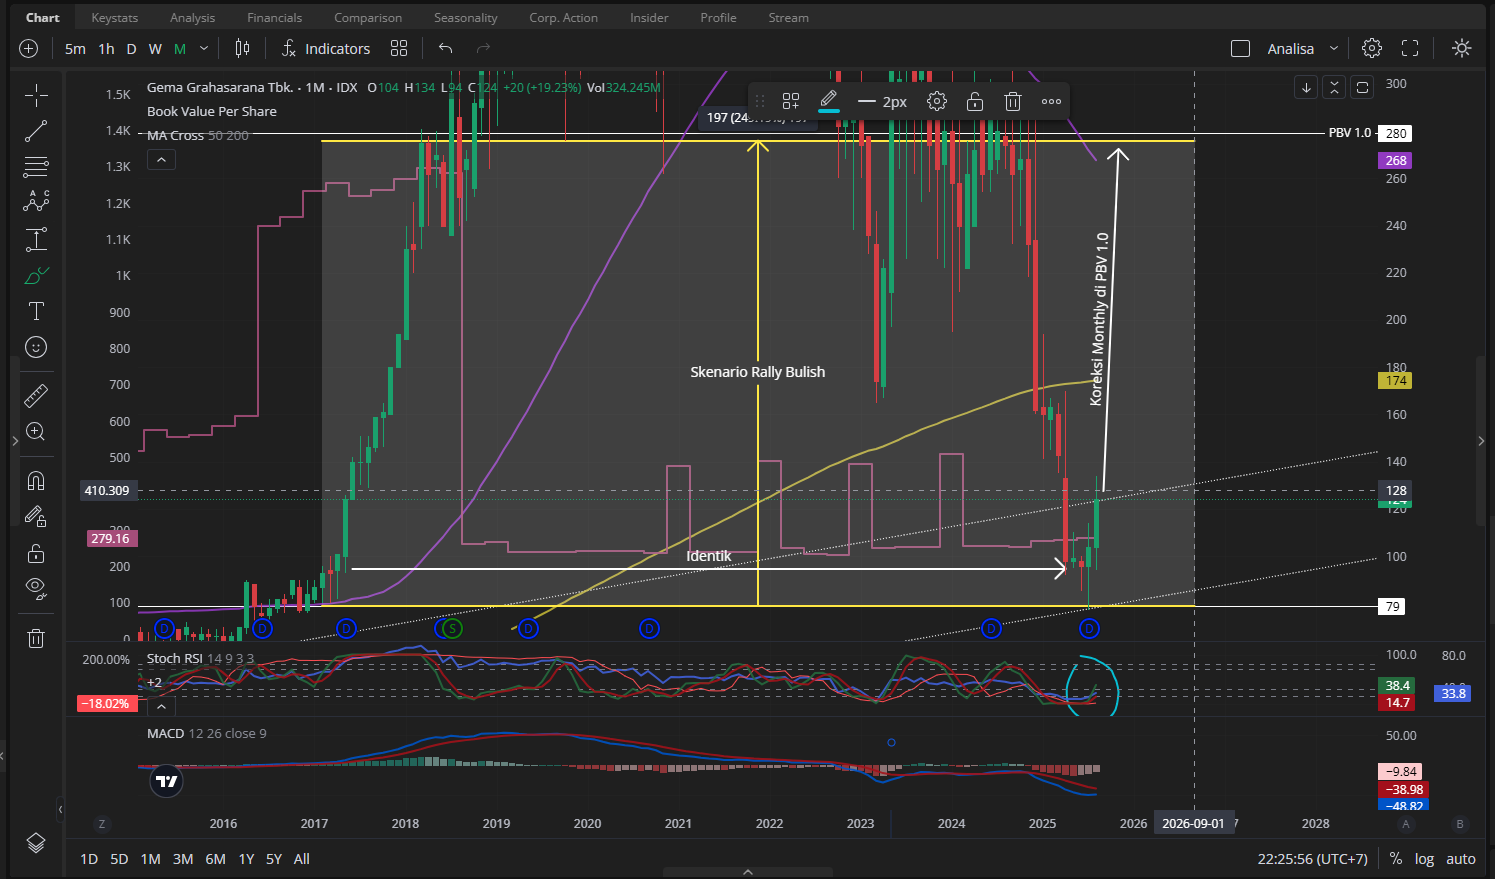Open chart settings gear icon
This screenshot has width=1495, height=879.
pyautogui.click(x=1372, y=48)
